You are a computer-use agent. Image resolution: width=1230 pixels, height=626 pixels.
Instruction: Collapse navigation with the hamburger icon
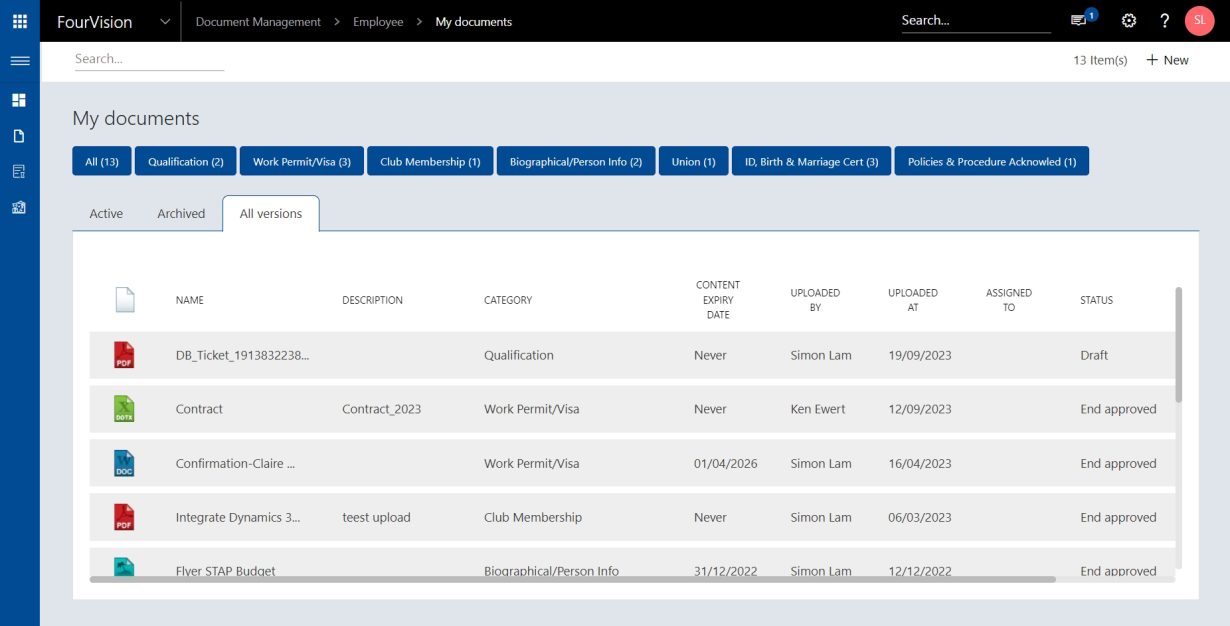click(x=19, y=60)
